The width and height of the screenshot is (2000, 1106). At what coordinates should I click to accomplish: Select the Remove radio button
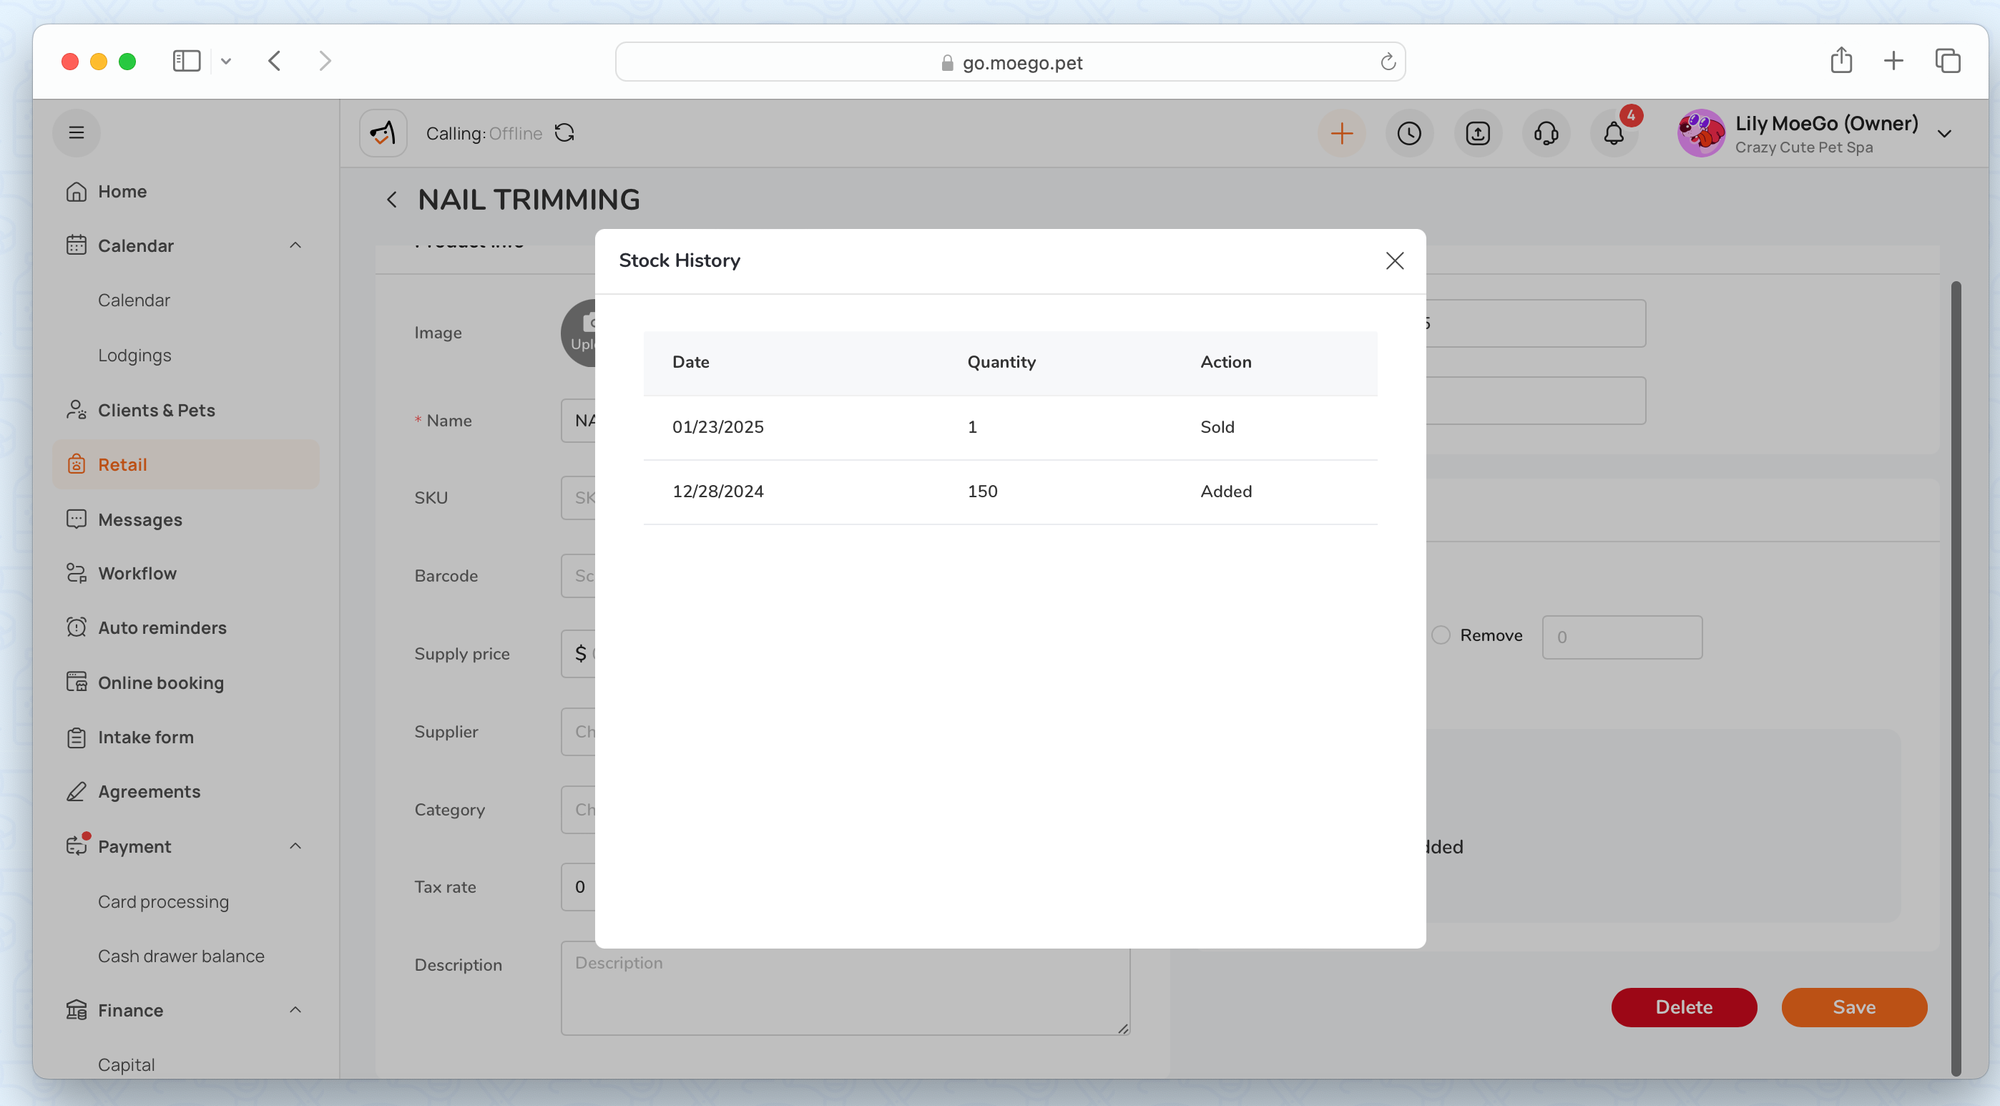click(1441, 635)
